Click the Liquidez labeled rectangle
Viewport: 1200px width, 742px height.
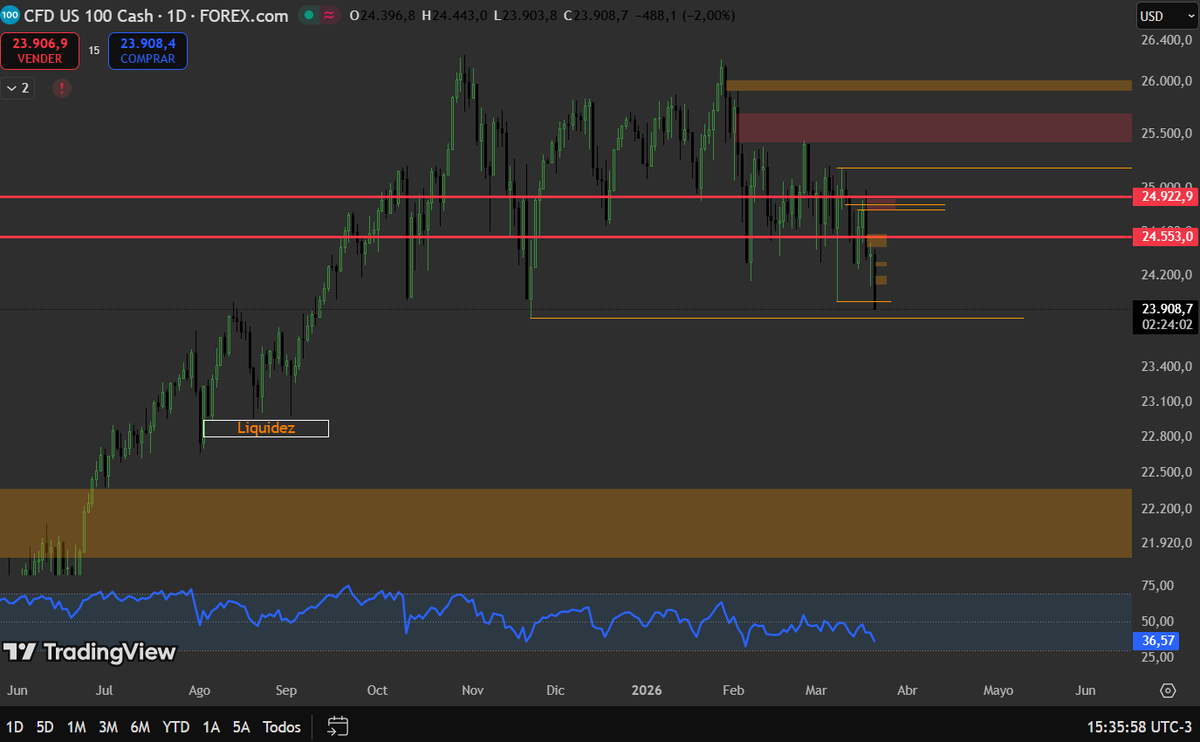pyautogui.click(x=265, y=428)
